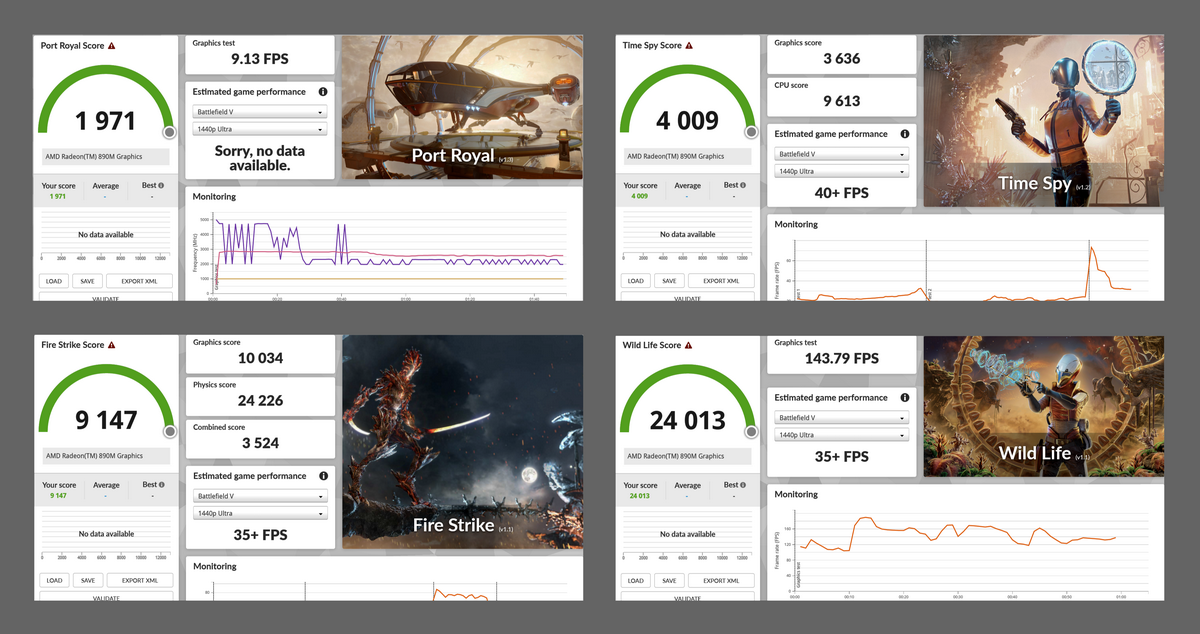Viewport: 1200px width, 634px height.
Task: Click the Best info icon in Wild Life panel
Action: coord(743,485)
